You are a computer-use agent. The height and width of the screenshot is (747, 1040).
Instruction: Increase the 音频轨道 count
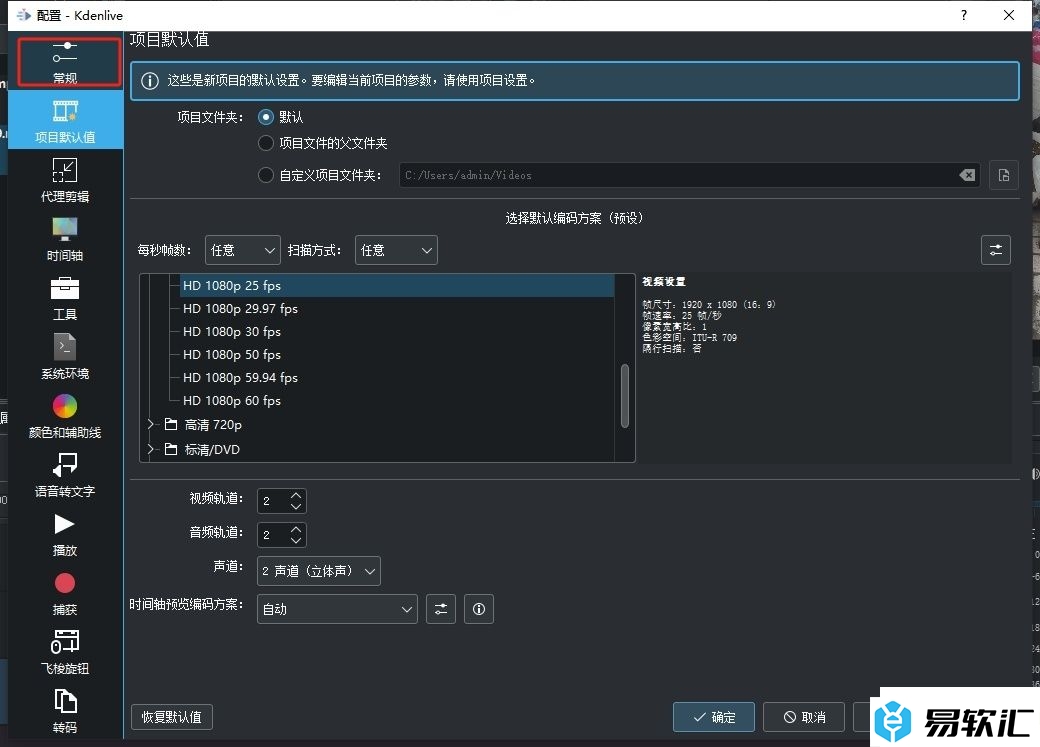pyautogui.click(x=296, y=529)
